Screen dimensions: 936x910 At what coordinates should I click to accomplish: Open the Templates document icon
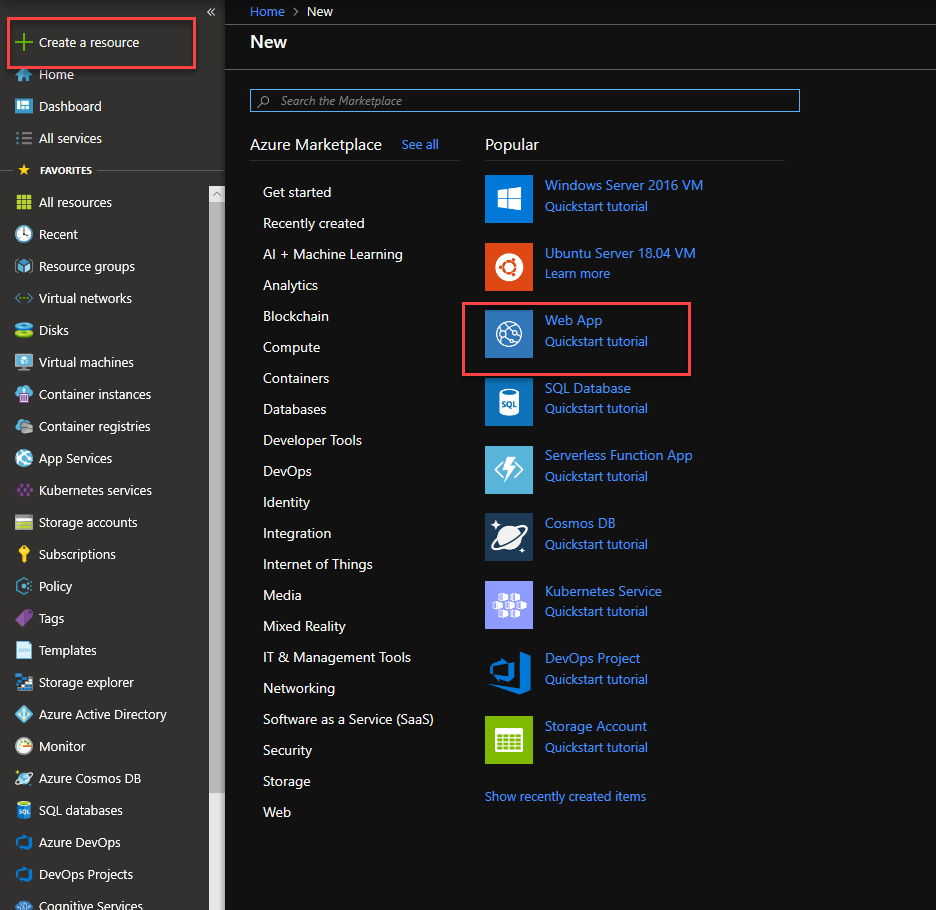(24, 650)
